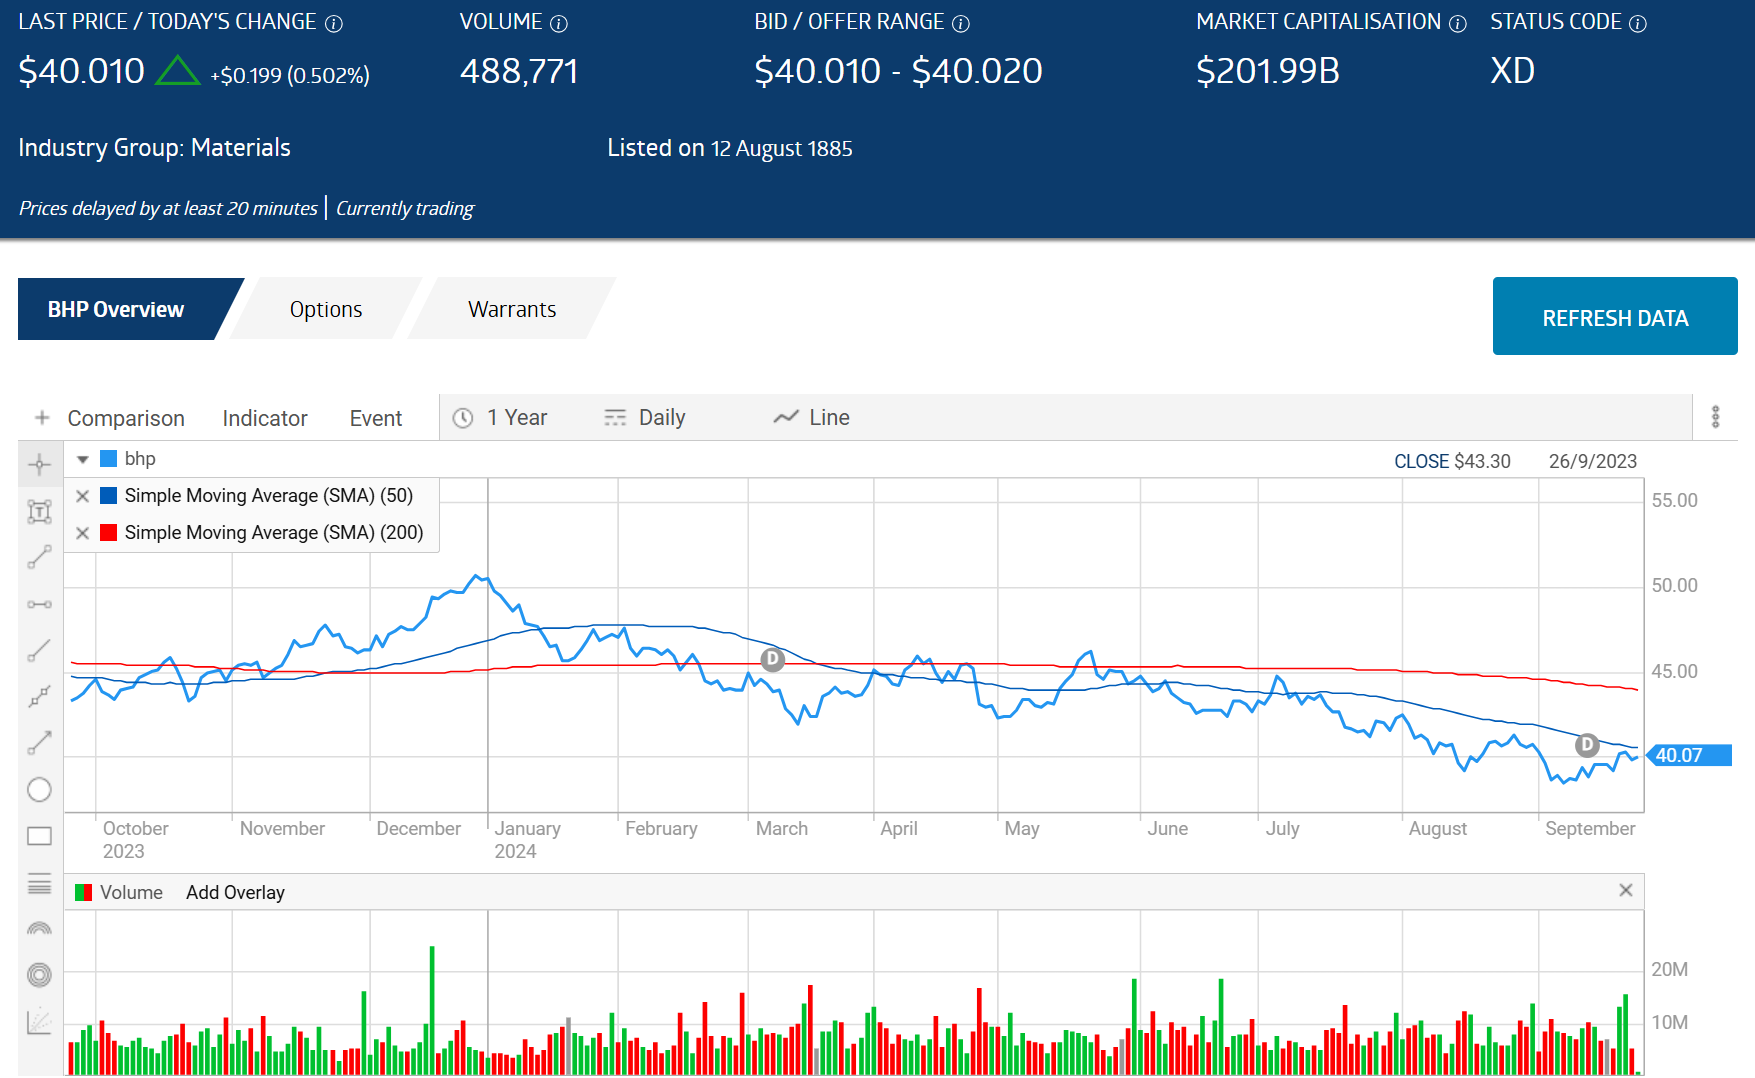
Task: Select the text annotation tool
Action: [x=39, y=512]
